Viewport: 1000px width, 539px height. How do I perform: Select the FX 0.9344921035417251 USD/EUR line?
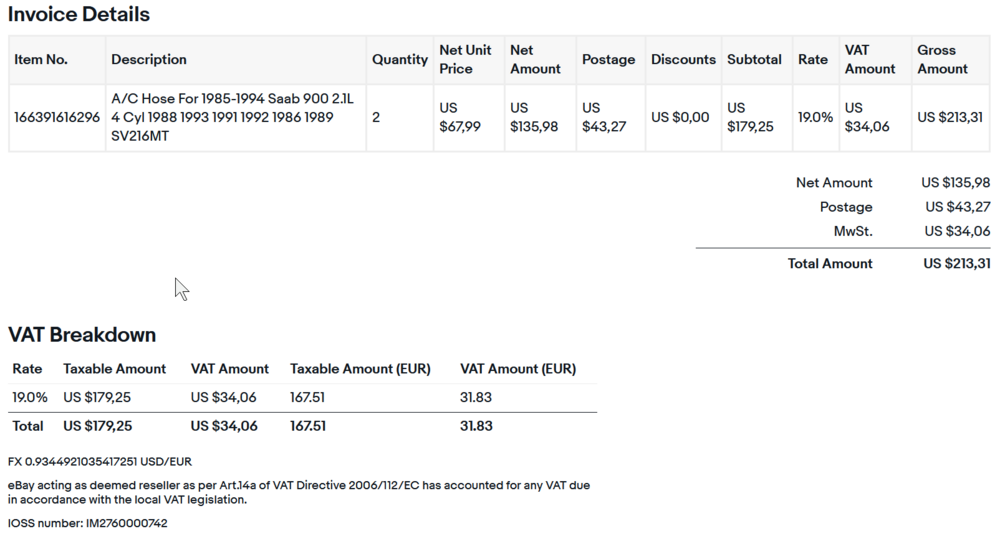point(99,462)
